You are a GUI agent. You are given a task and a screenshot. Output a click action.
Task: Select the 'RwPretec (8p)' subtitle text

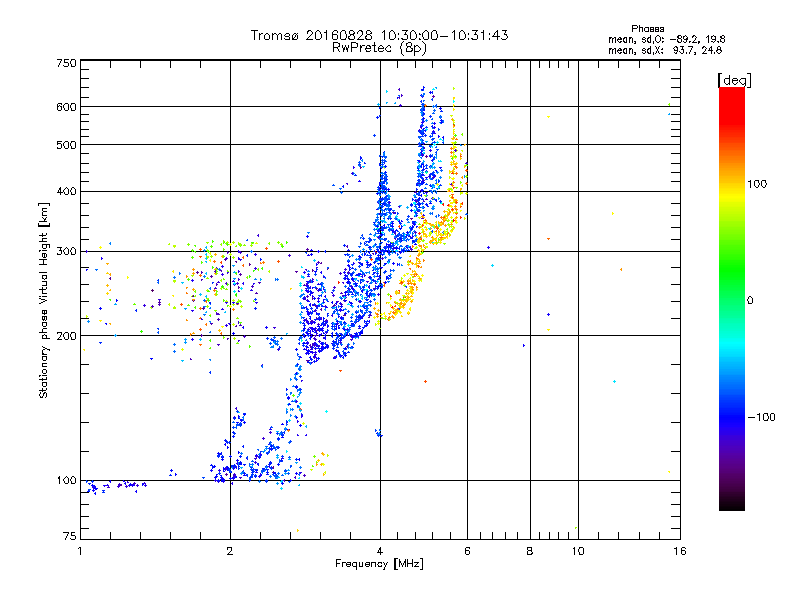(x=379, y=48)
